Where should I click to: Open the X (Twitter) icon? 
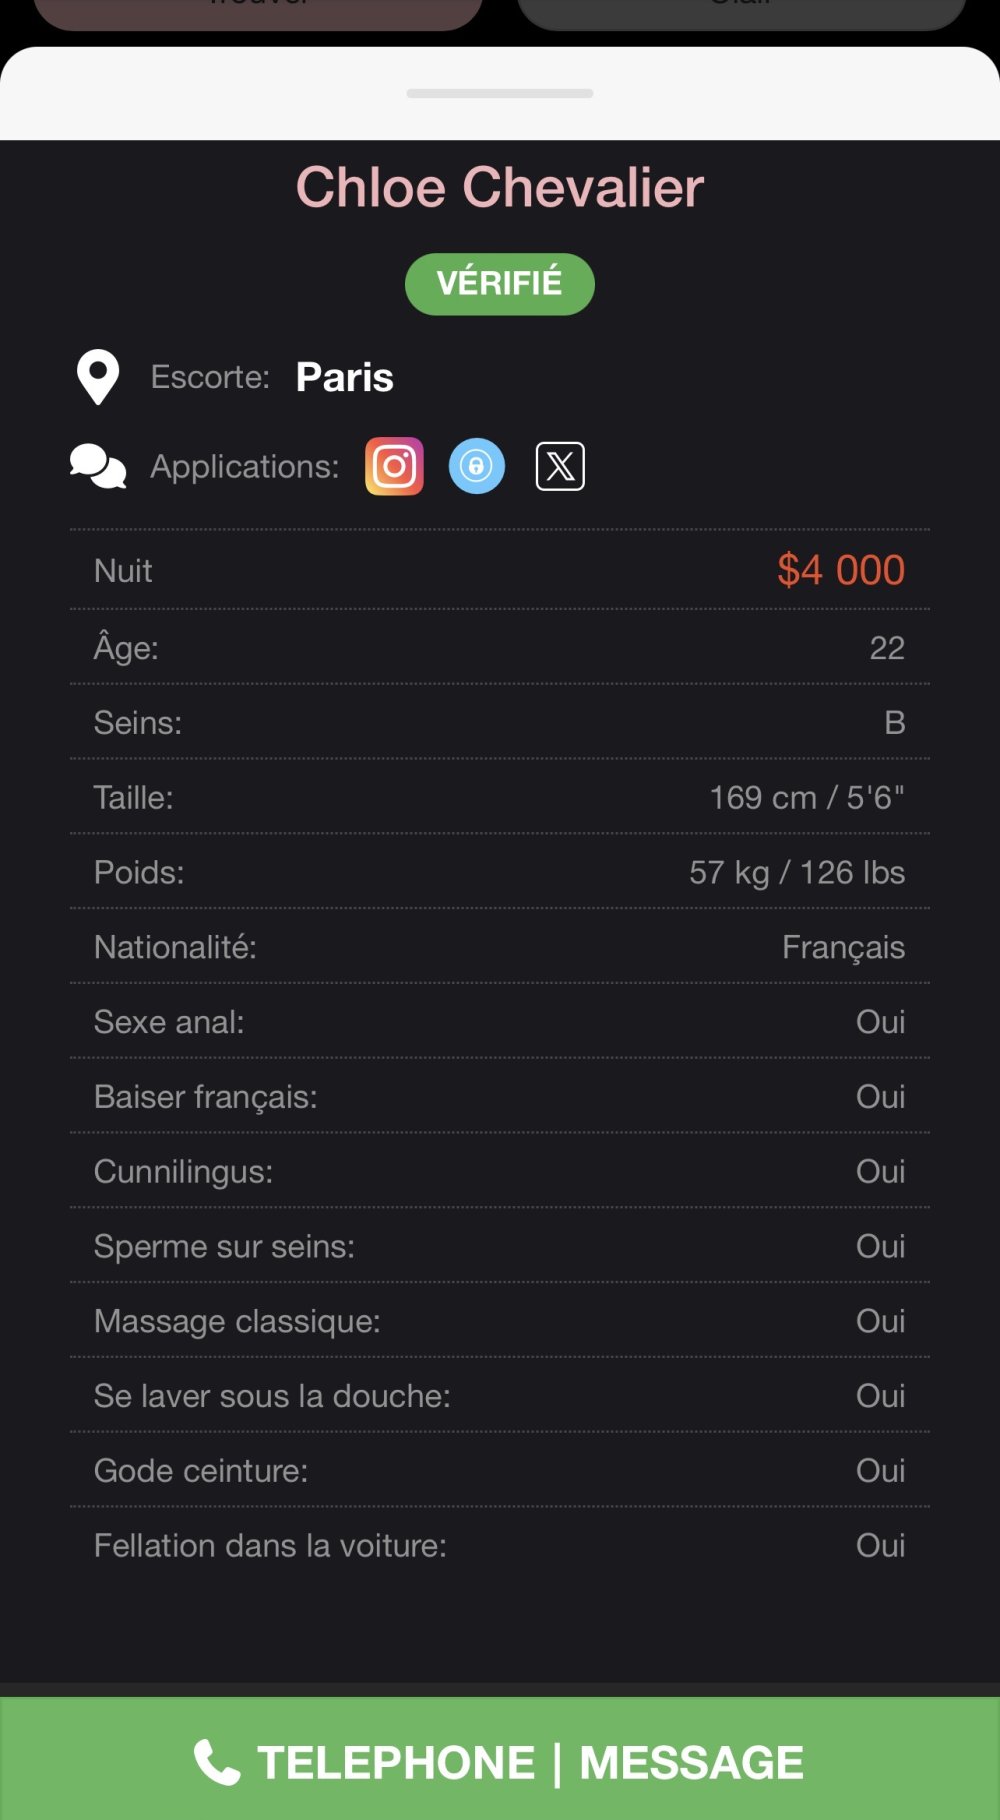[560, 466]
